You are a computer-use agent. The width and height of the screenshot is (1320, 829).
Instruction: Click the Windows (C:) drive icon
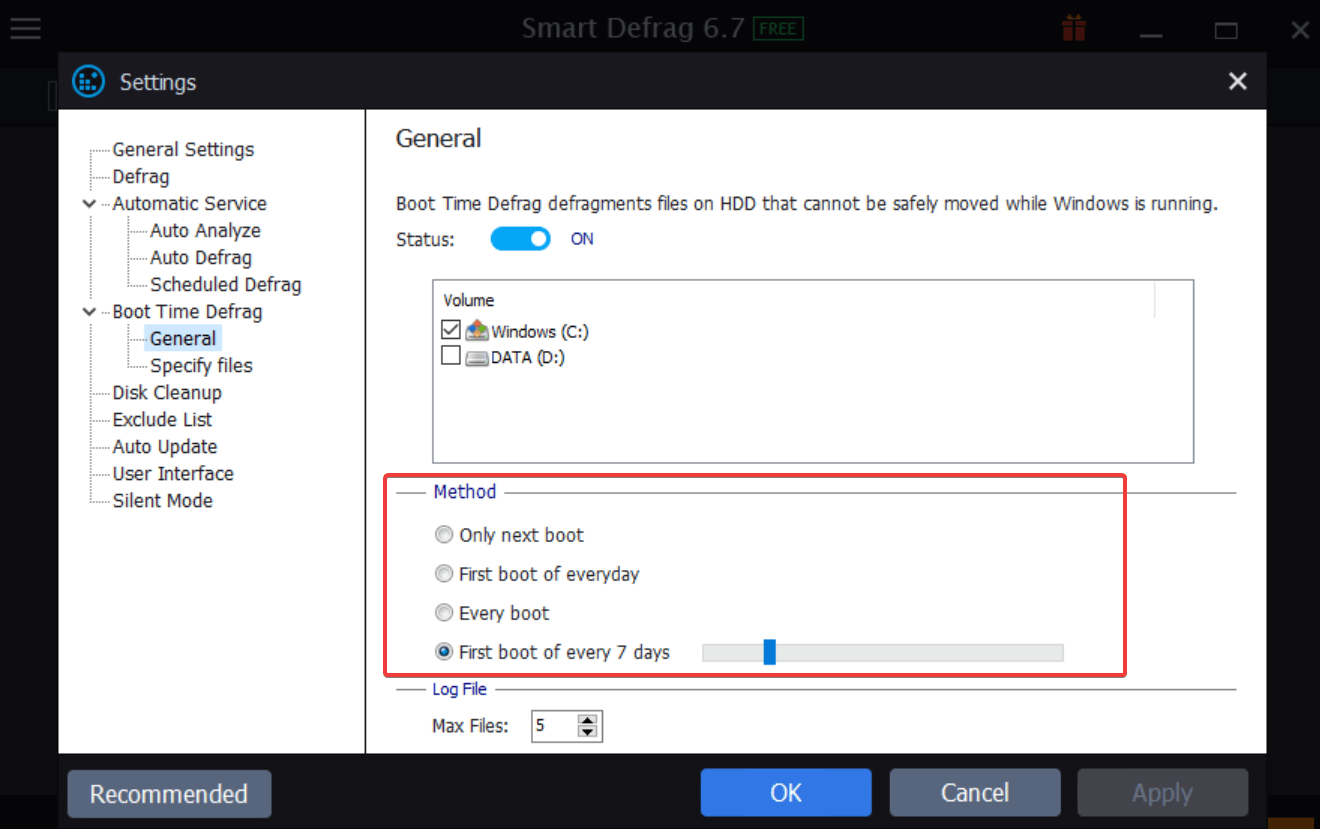coord(476,330)
